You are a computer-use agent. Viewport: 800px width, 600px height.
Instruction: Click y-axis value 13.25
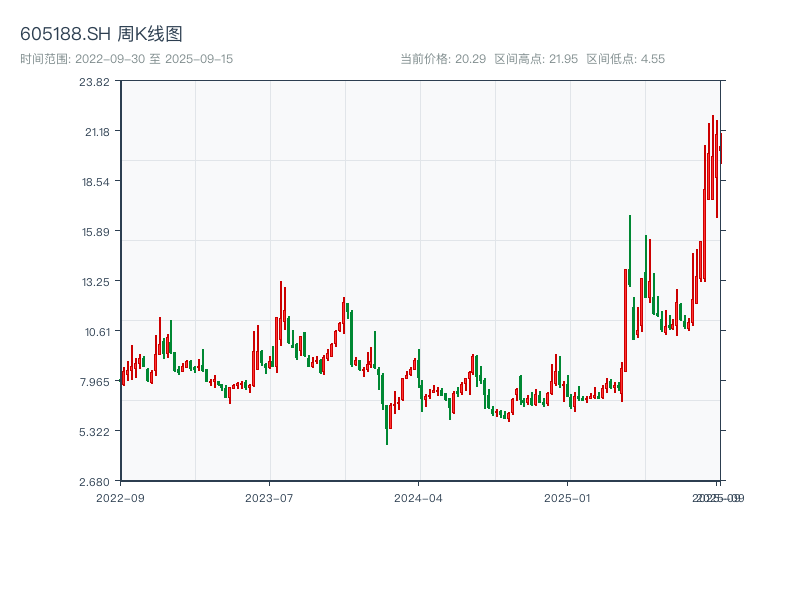tap(96, 282)
